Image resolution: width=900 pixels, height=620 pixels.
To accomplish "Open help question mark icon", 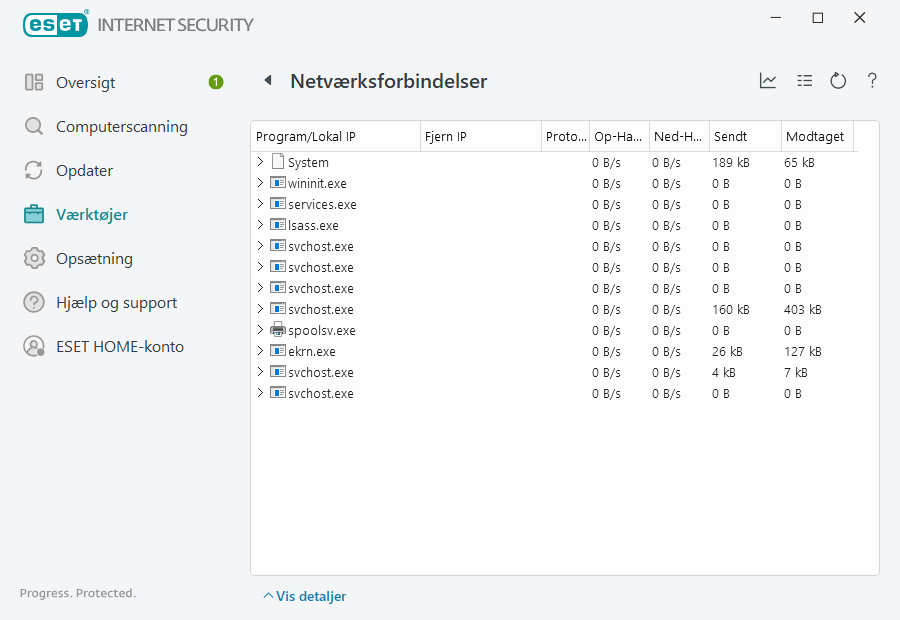I will 872,81.
